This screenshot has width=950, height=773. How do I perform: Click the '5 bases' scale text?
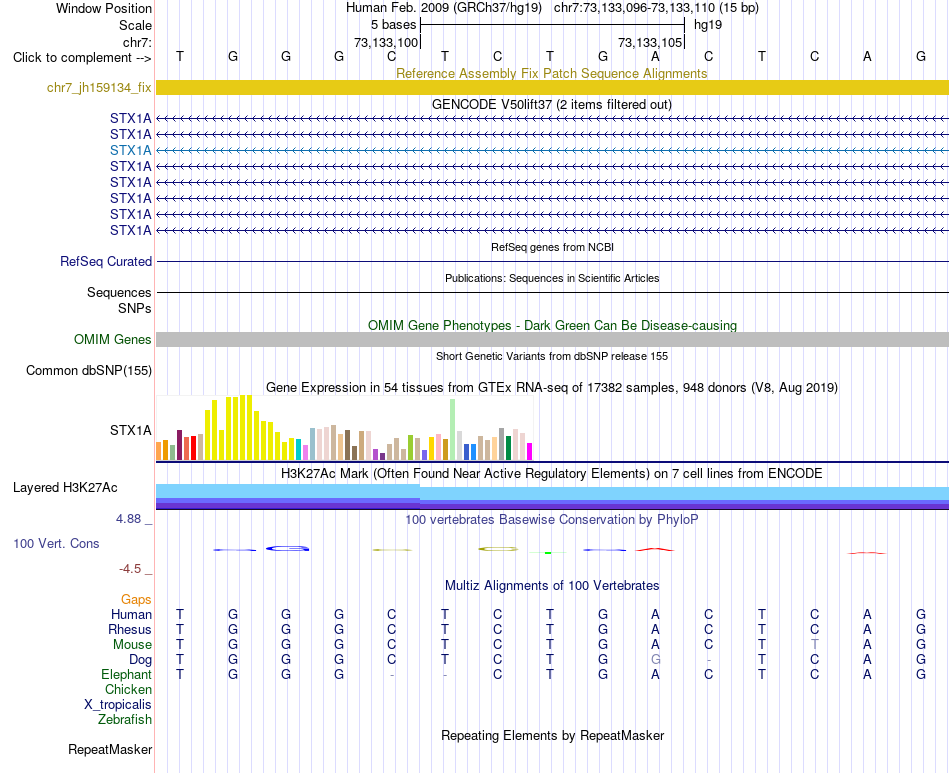coord(393,25)
